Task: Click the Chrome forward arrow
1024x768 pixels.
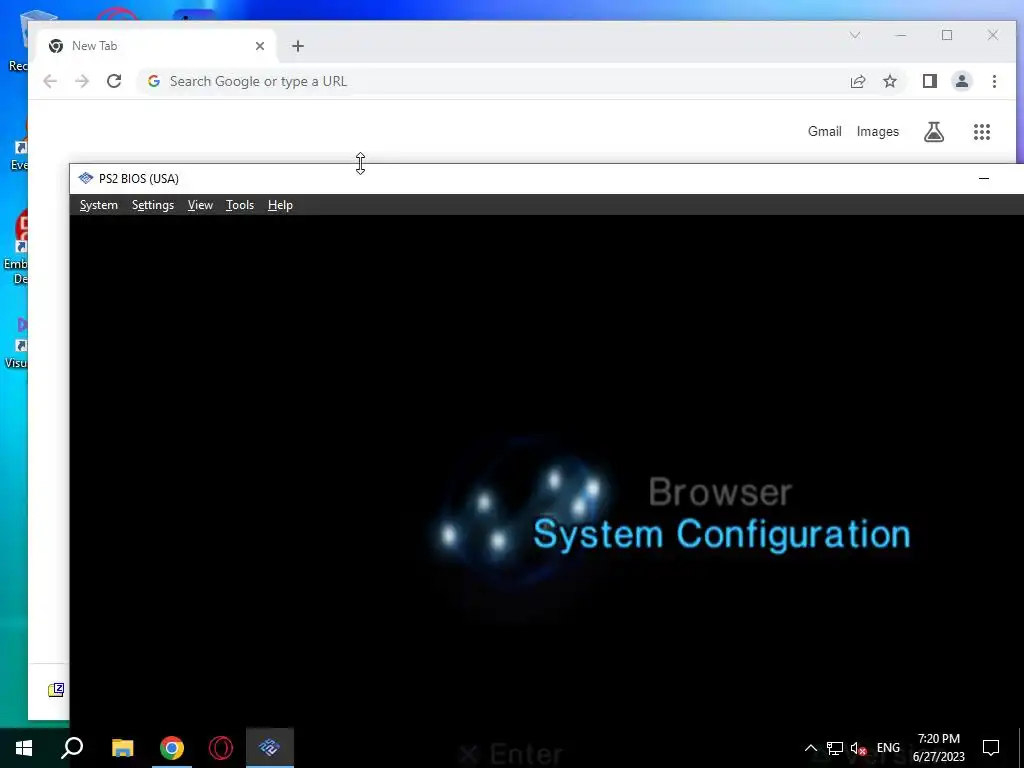Action: tap(82, 81)
